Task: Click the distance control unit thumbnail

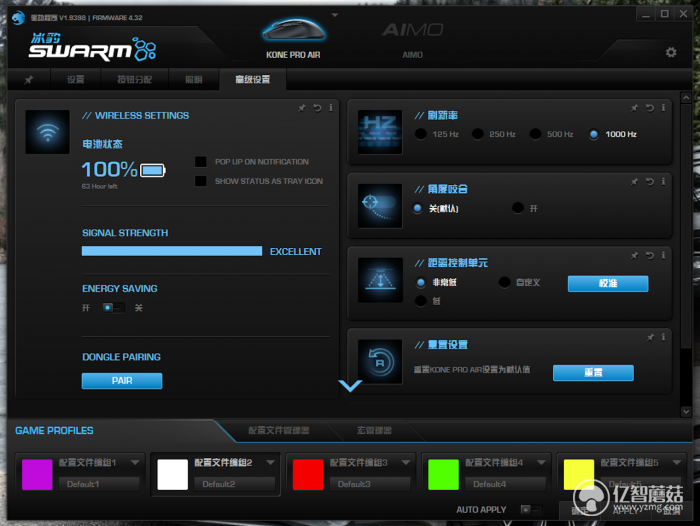Action: pyautogui.click(x=380, y=280)
